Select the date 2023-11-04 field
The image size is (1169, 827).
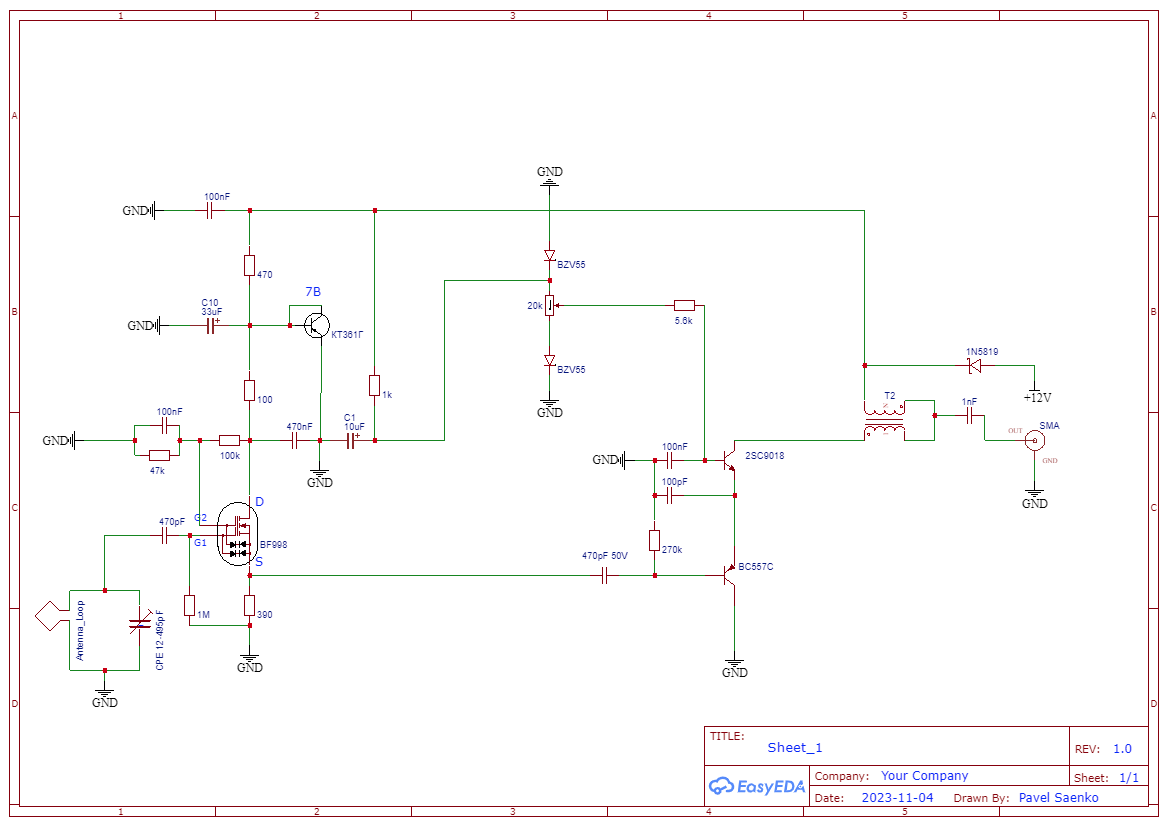click(897, 798)
